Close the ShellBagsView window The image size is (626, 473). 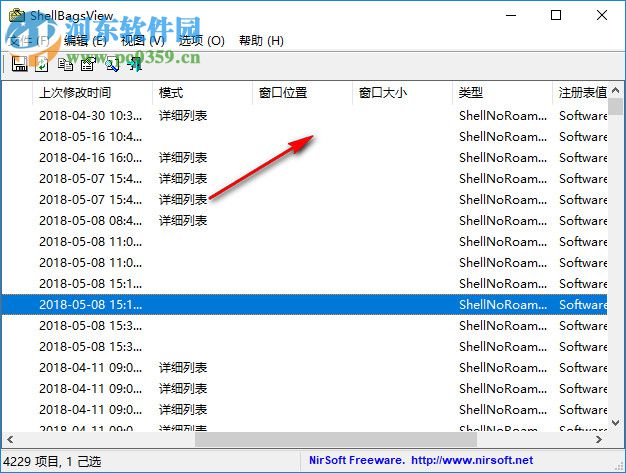(x=602, y=16)
